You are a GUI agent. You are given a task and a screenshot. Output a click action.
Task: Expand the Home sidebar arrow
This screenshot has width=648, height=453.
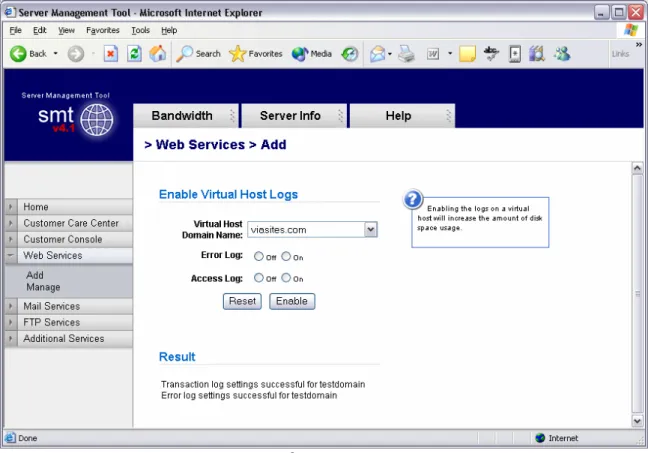[11, 207]
